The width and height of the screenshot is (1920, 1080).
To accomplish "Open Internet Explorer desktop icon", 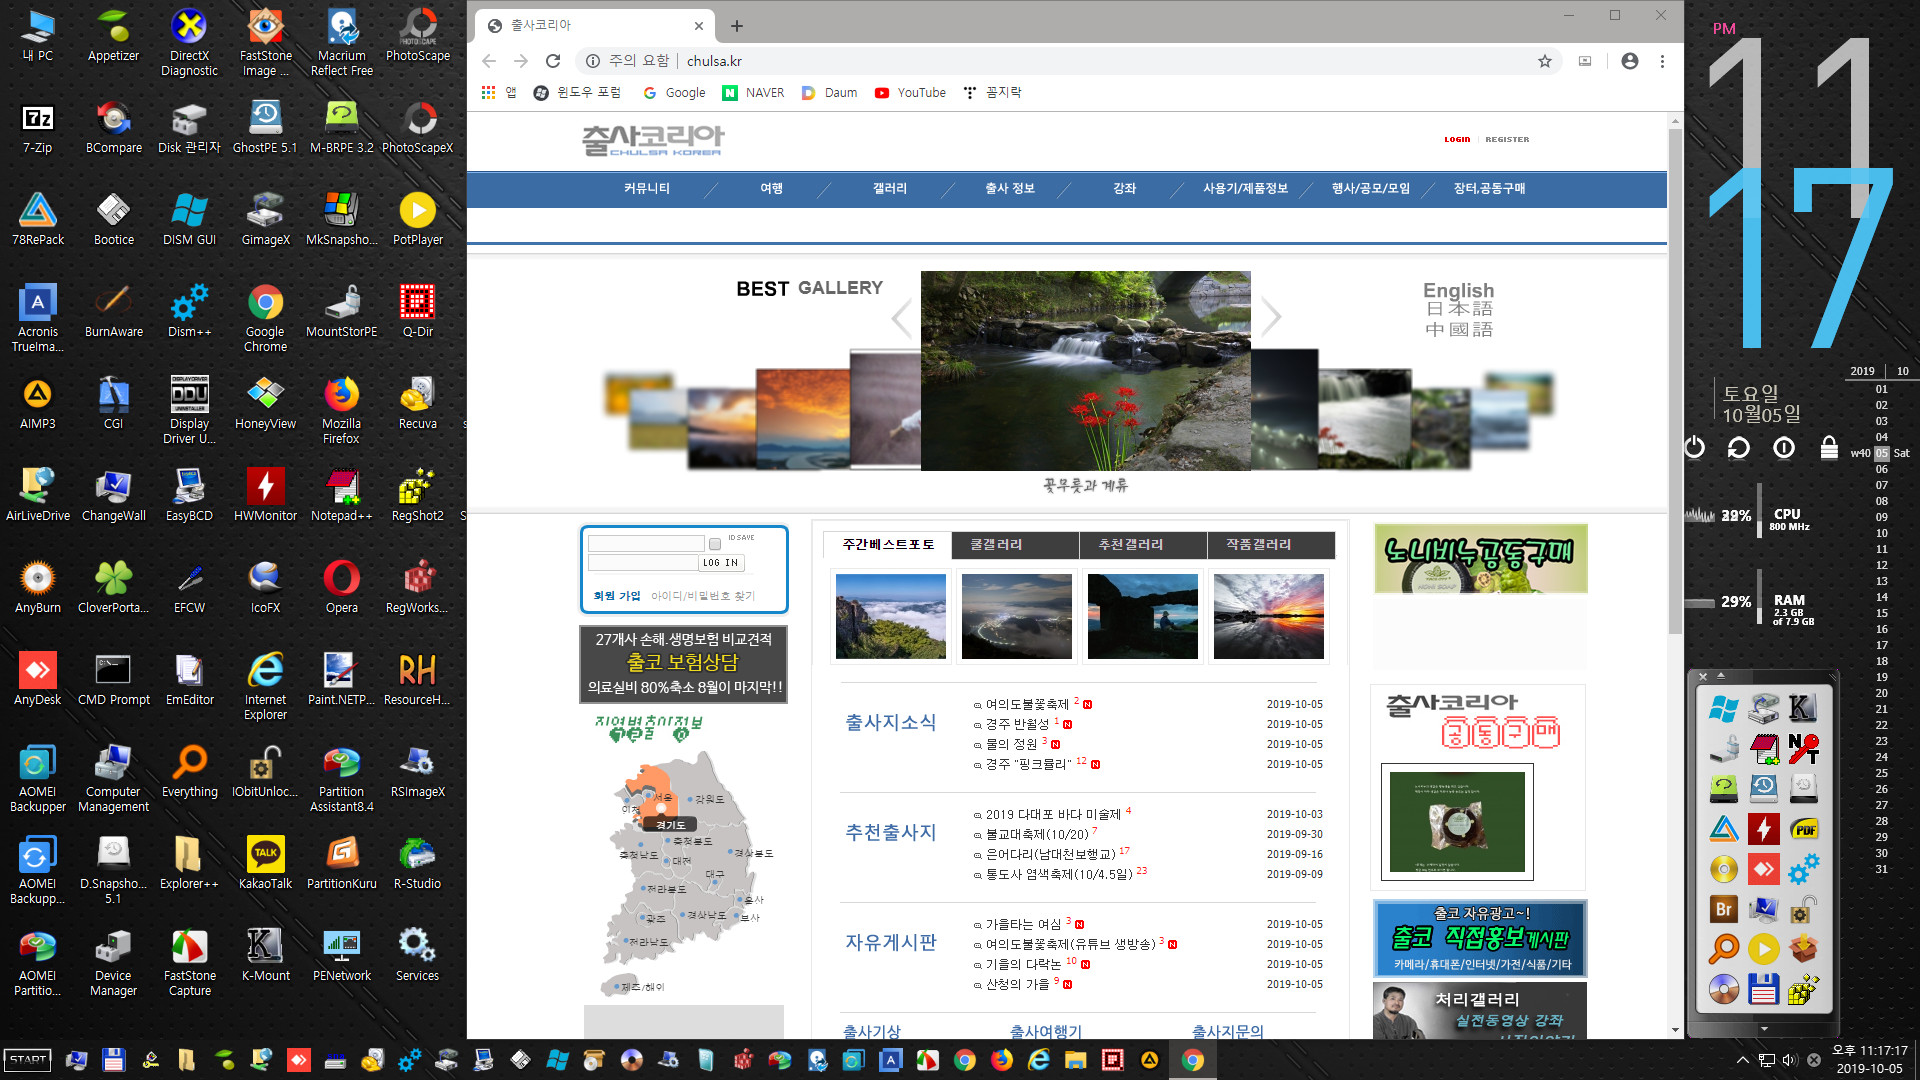I will pyautogui.click(x=265, y=687).
